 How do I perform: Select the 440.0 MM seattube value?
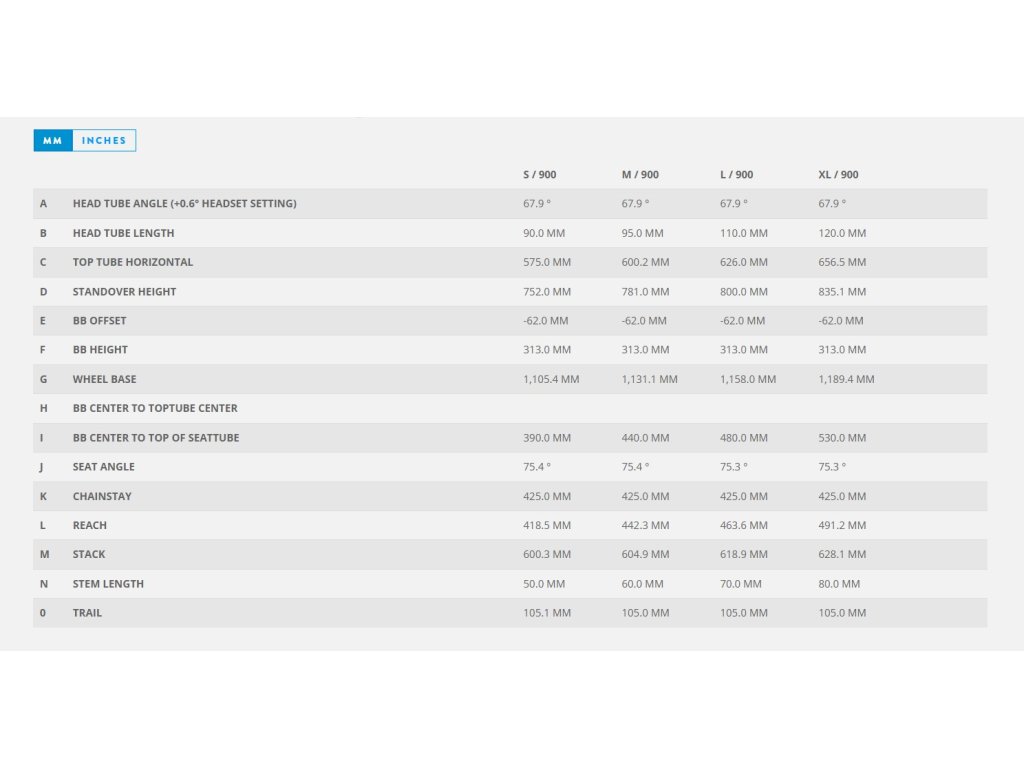point(645,438)
